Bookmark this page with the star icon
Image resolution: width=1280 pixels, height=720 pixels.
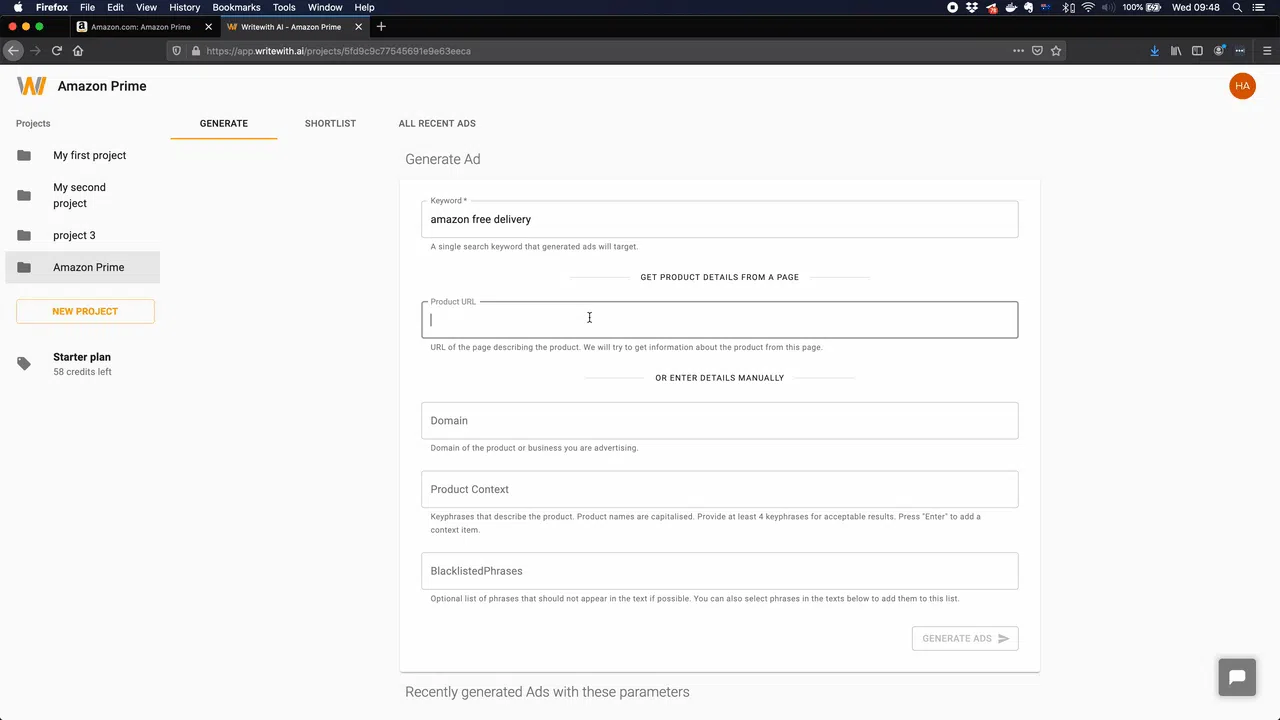(x=1056, y=51)
